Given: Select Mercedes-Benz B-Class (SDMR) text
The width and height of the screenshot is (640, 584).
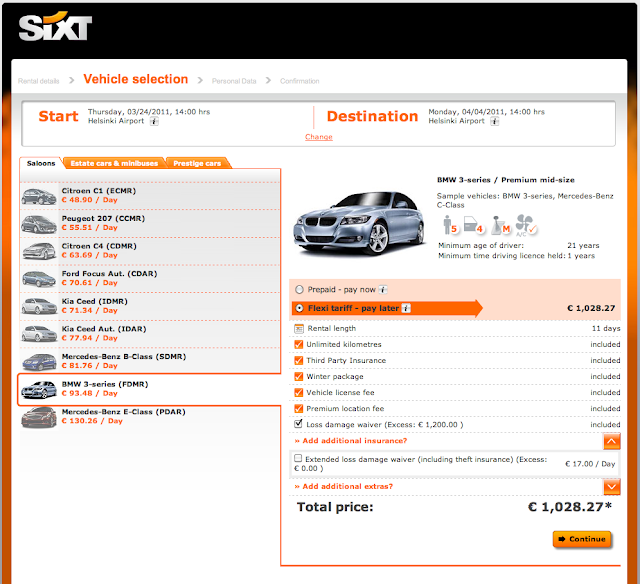Looking at the screenshot, I should 124,356.
